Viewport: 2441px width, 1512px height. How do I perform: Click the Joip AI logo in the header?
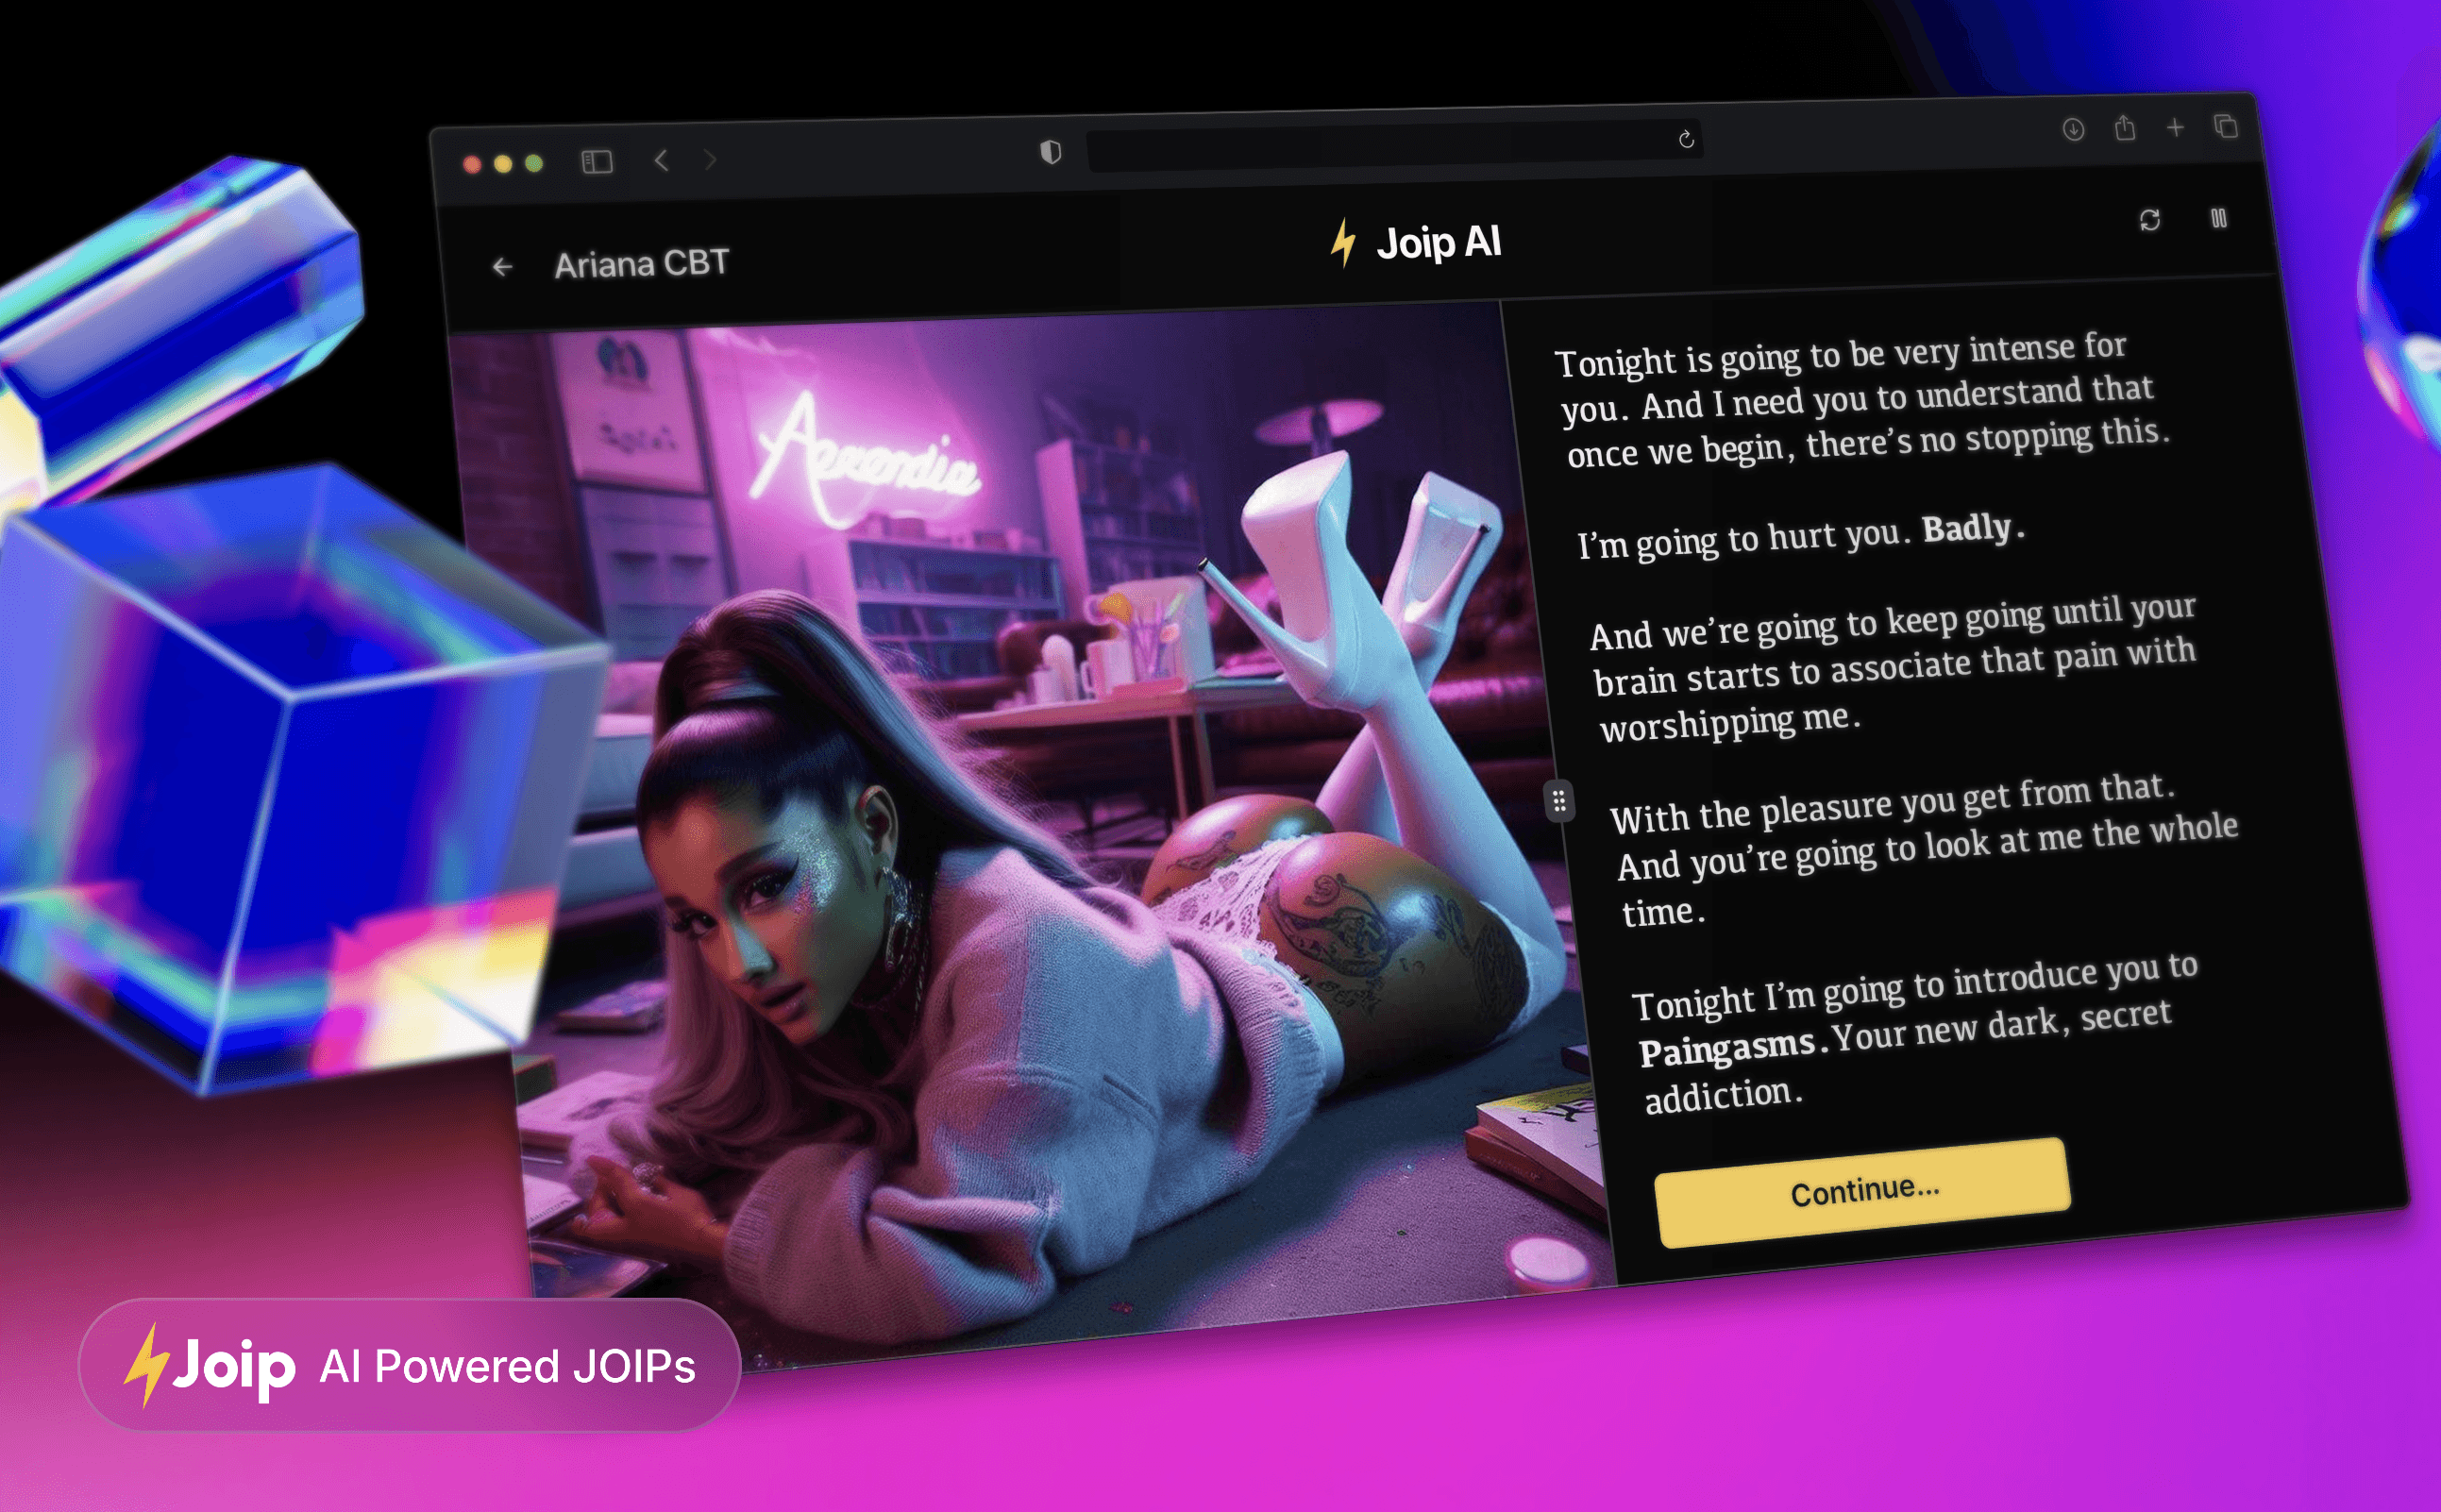[1416, 243]
